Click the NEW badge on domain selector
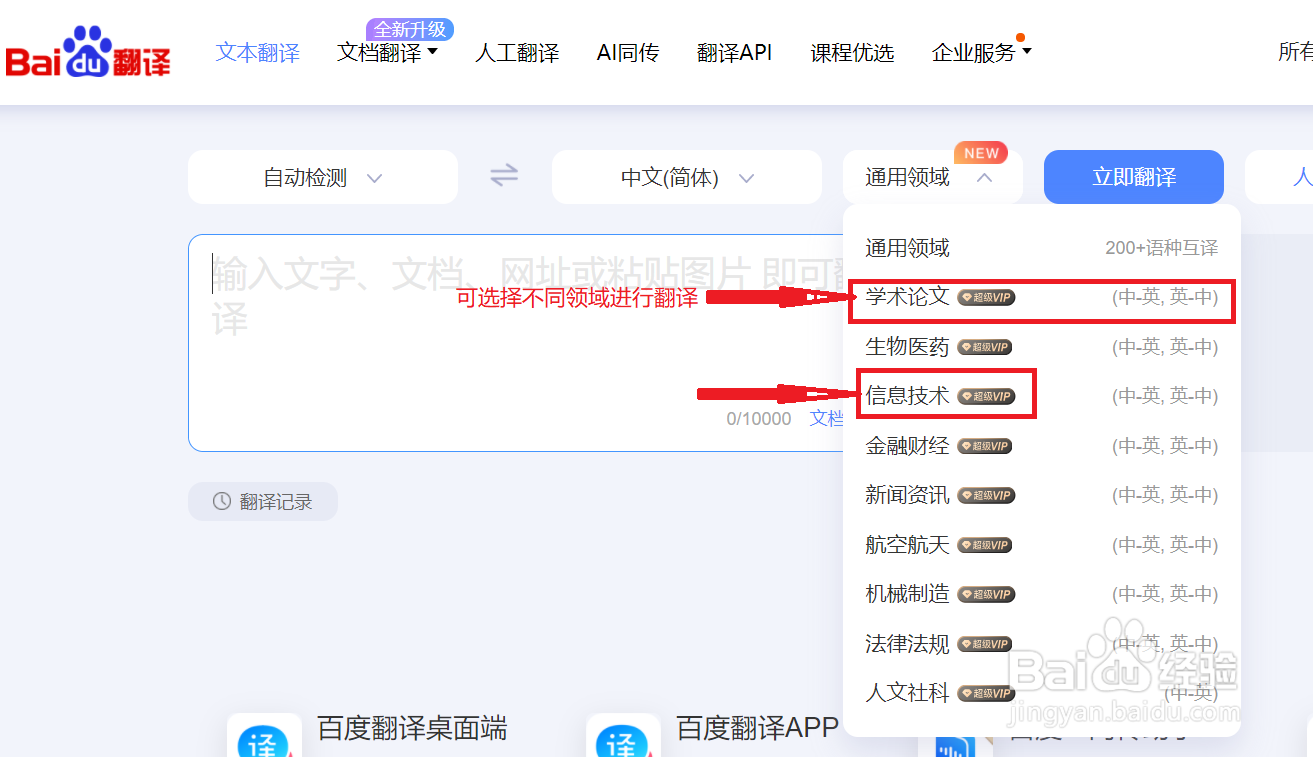The height and width of the screenshot is (757, 1313). tap(981, 153)
